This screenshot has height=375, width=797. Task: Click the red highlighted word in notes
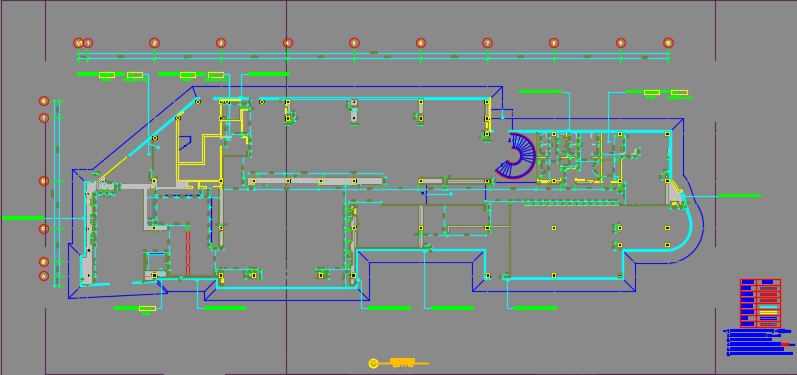click(x=785, y=345)
